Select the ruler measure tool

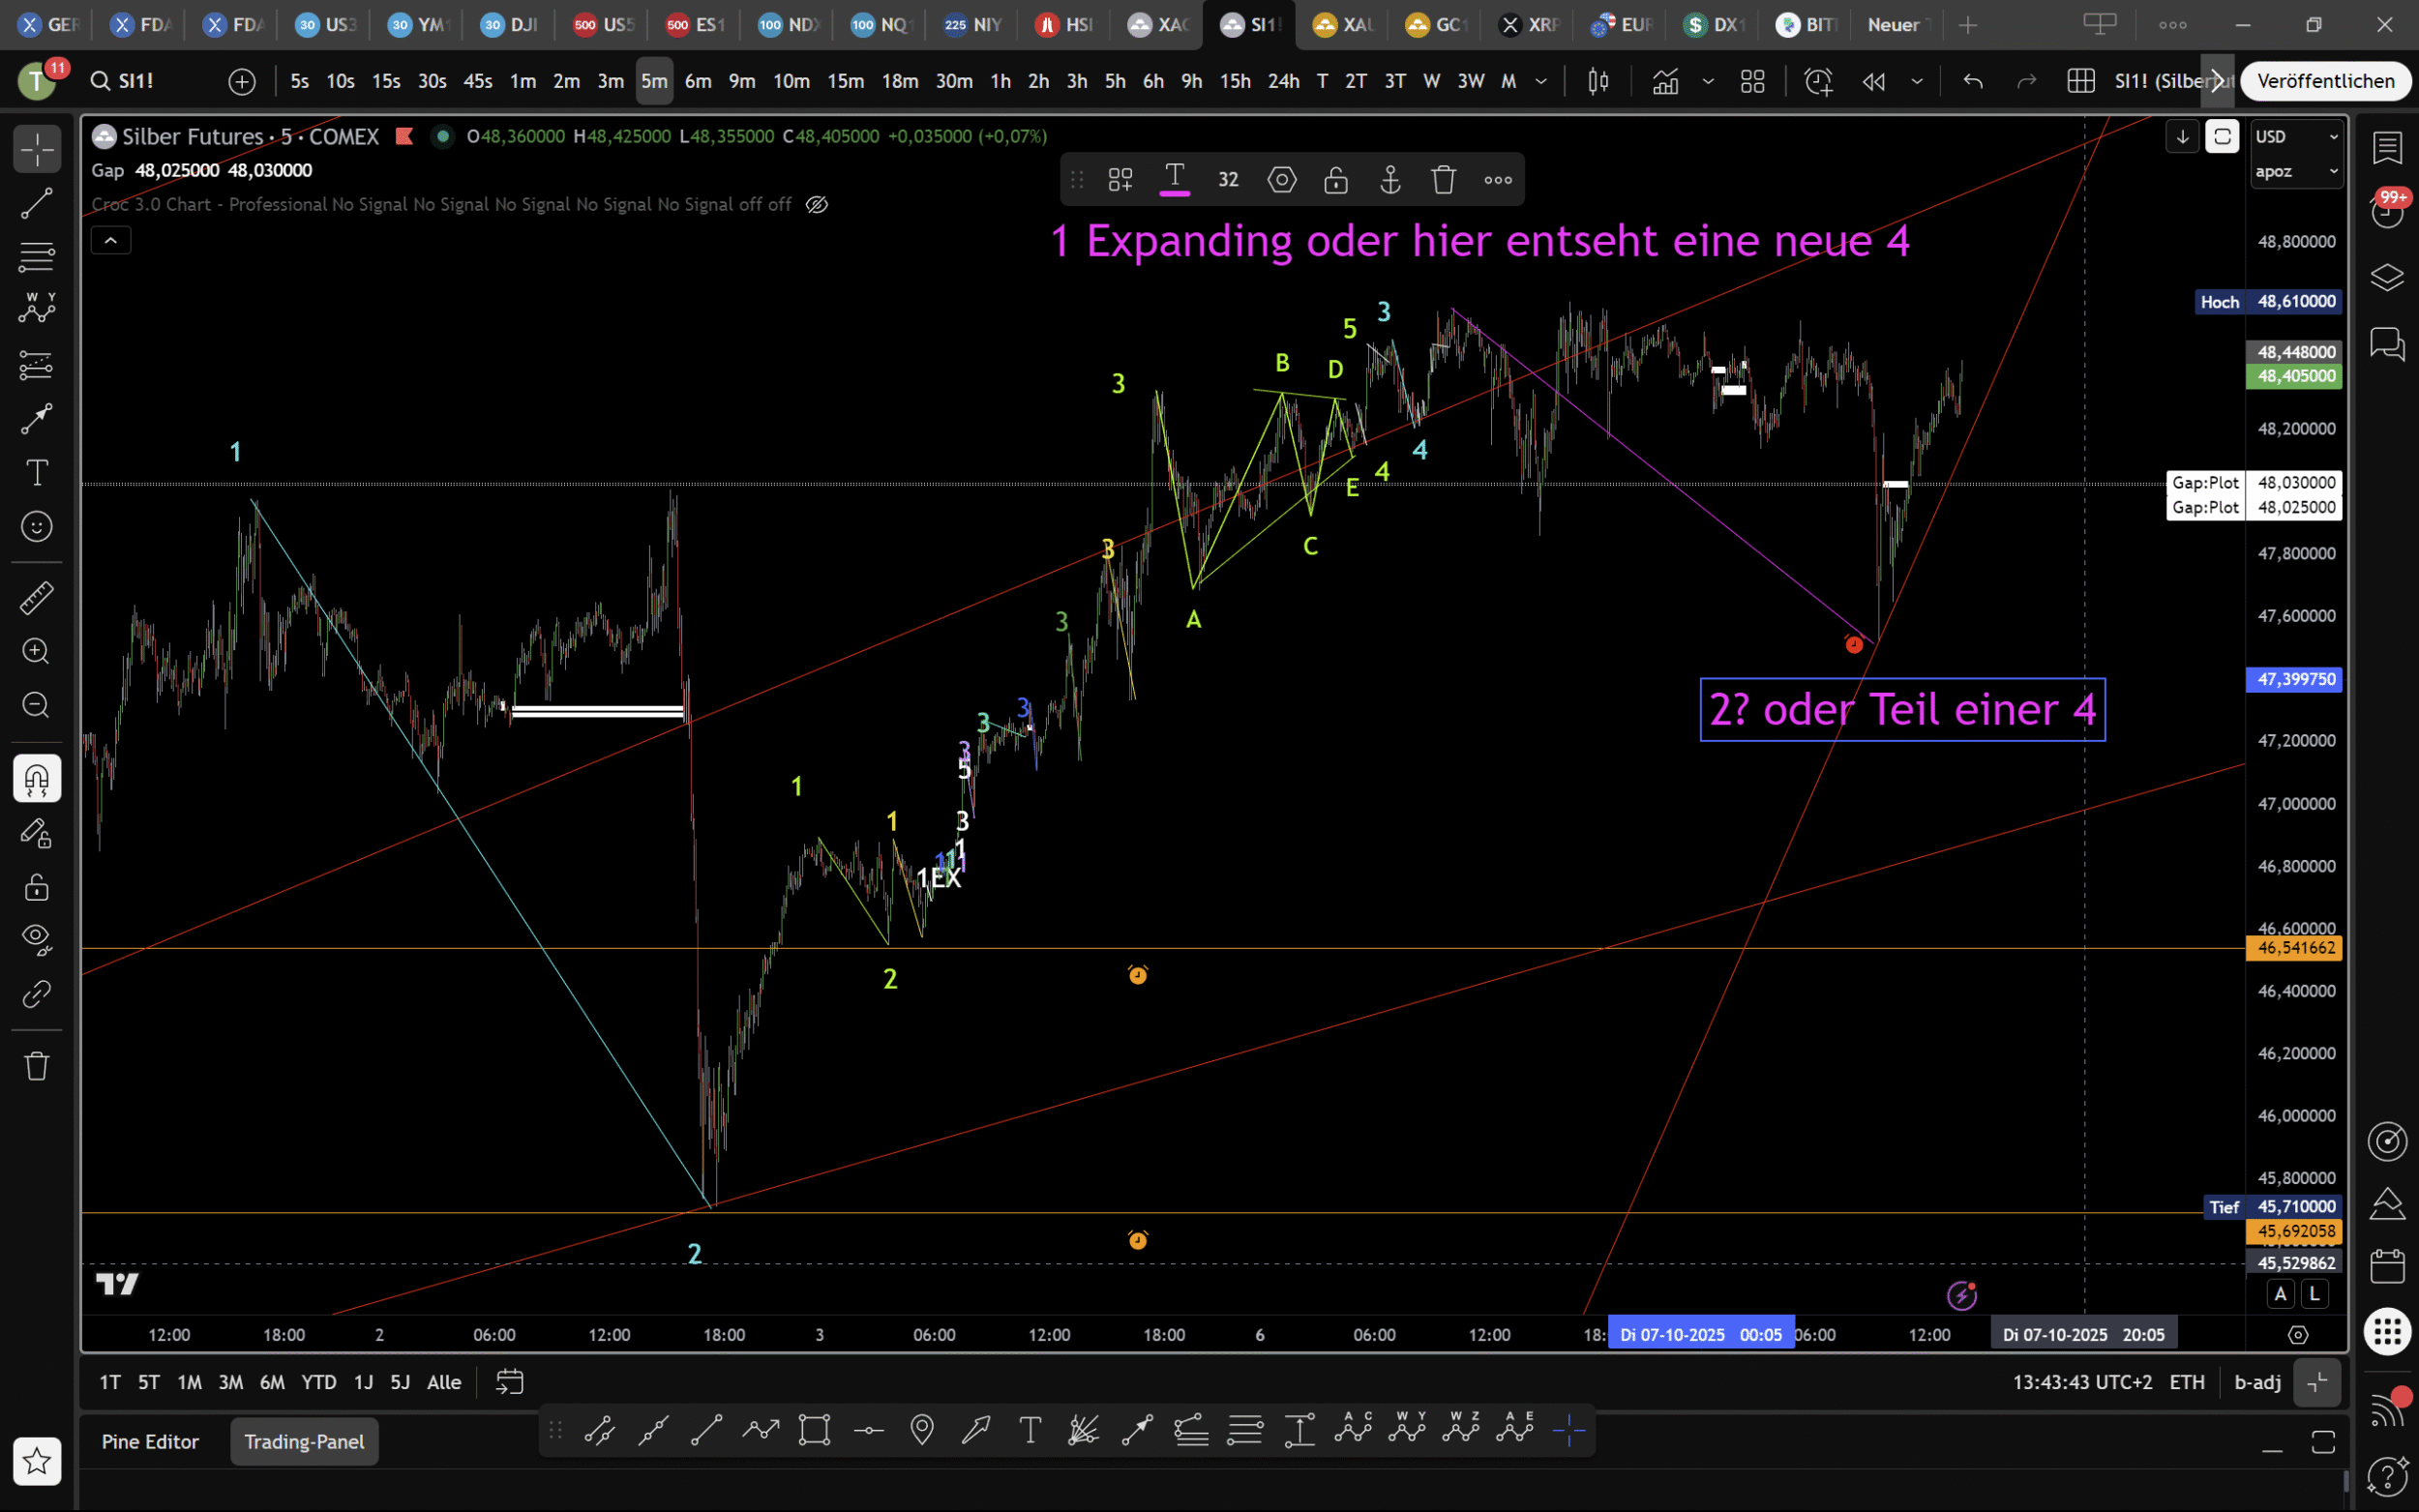pos(37,598)
